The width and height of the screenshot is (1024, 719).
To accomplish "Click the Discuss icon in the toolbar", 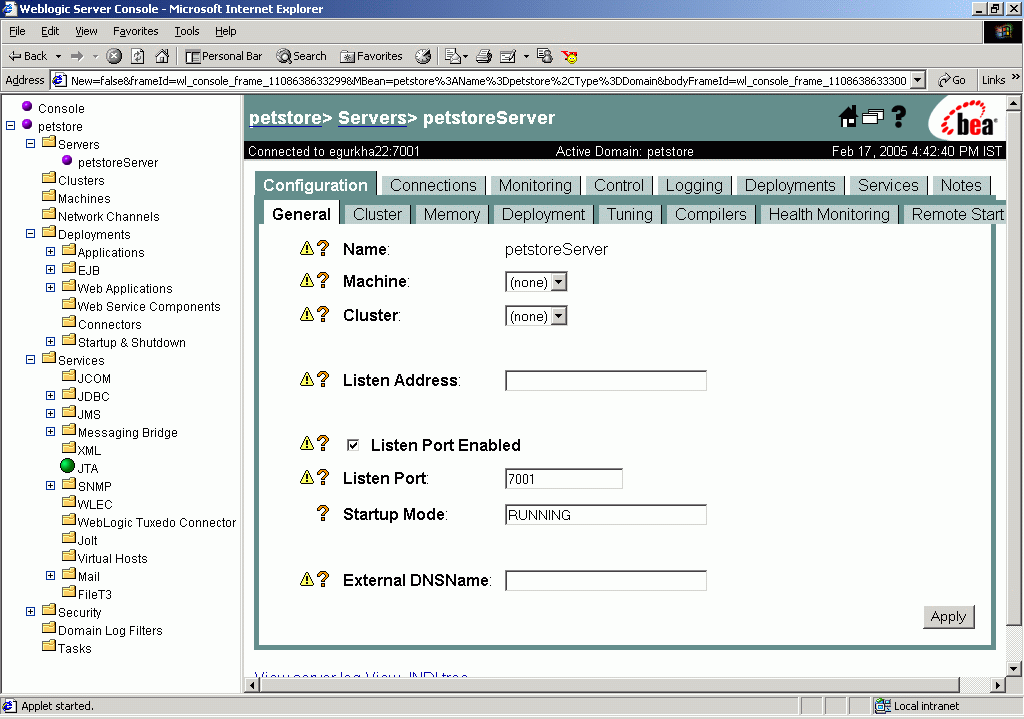I will tap(544, 56).
